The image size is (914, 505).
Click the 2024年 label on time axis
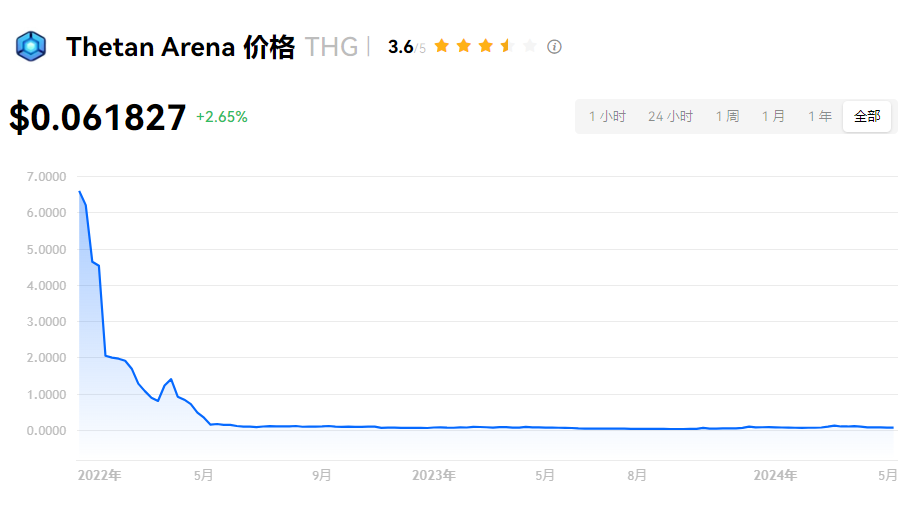(x=775, y=475)
